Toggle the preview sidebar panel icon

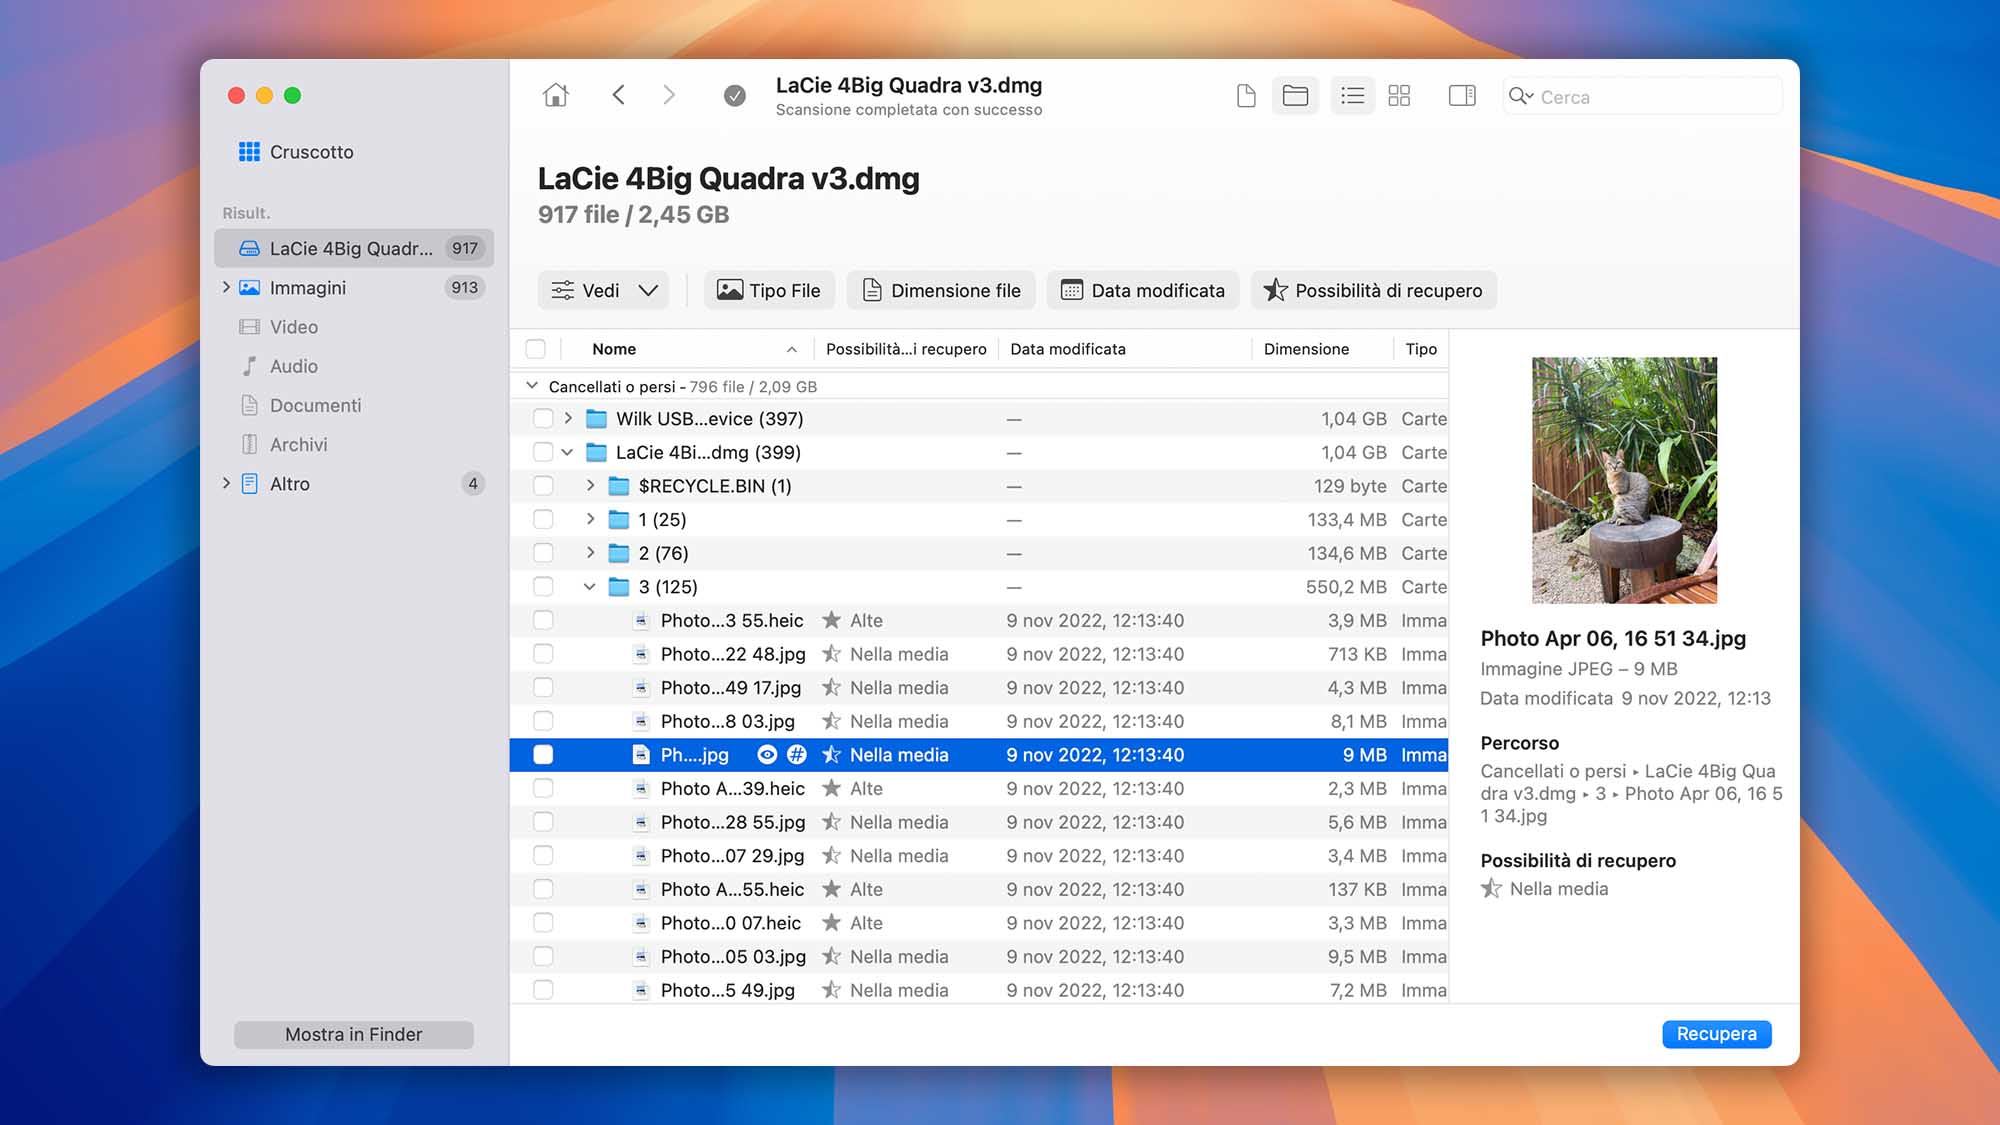[x=1462, y=96]
